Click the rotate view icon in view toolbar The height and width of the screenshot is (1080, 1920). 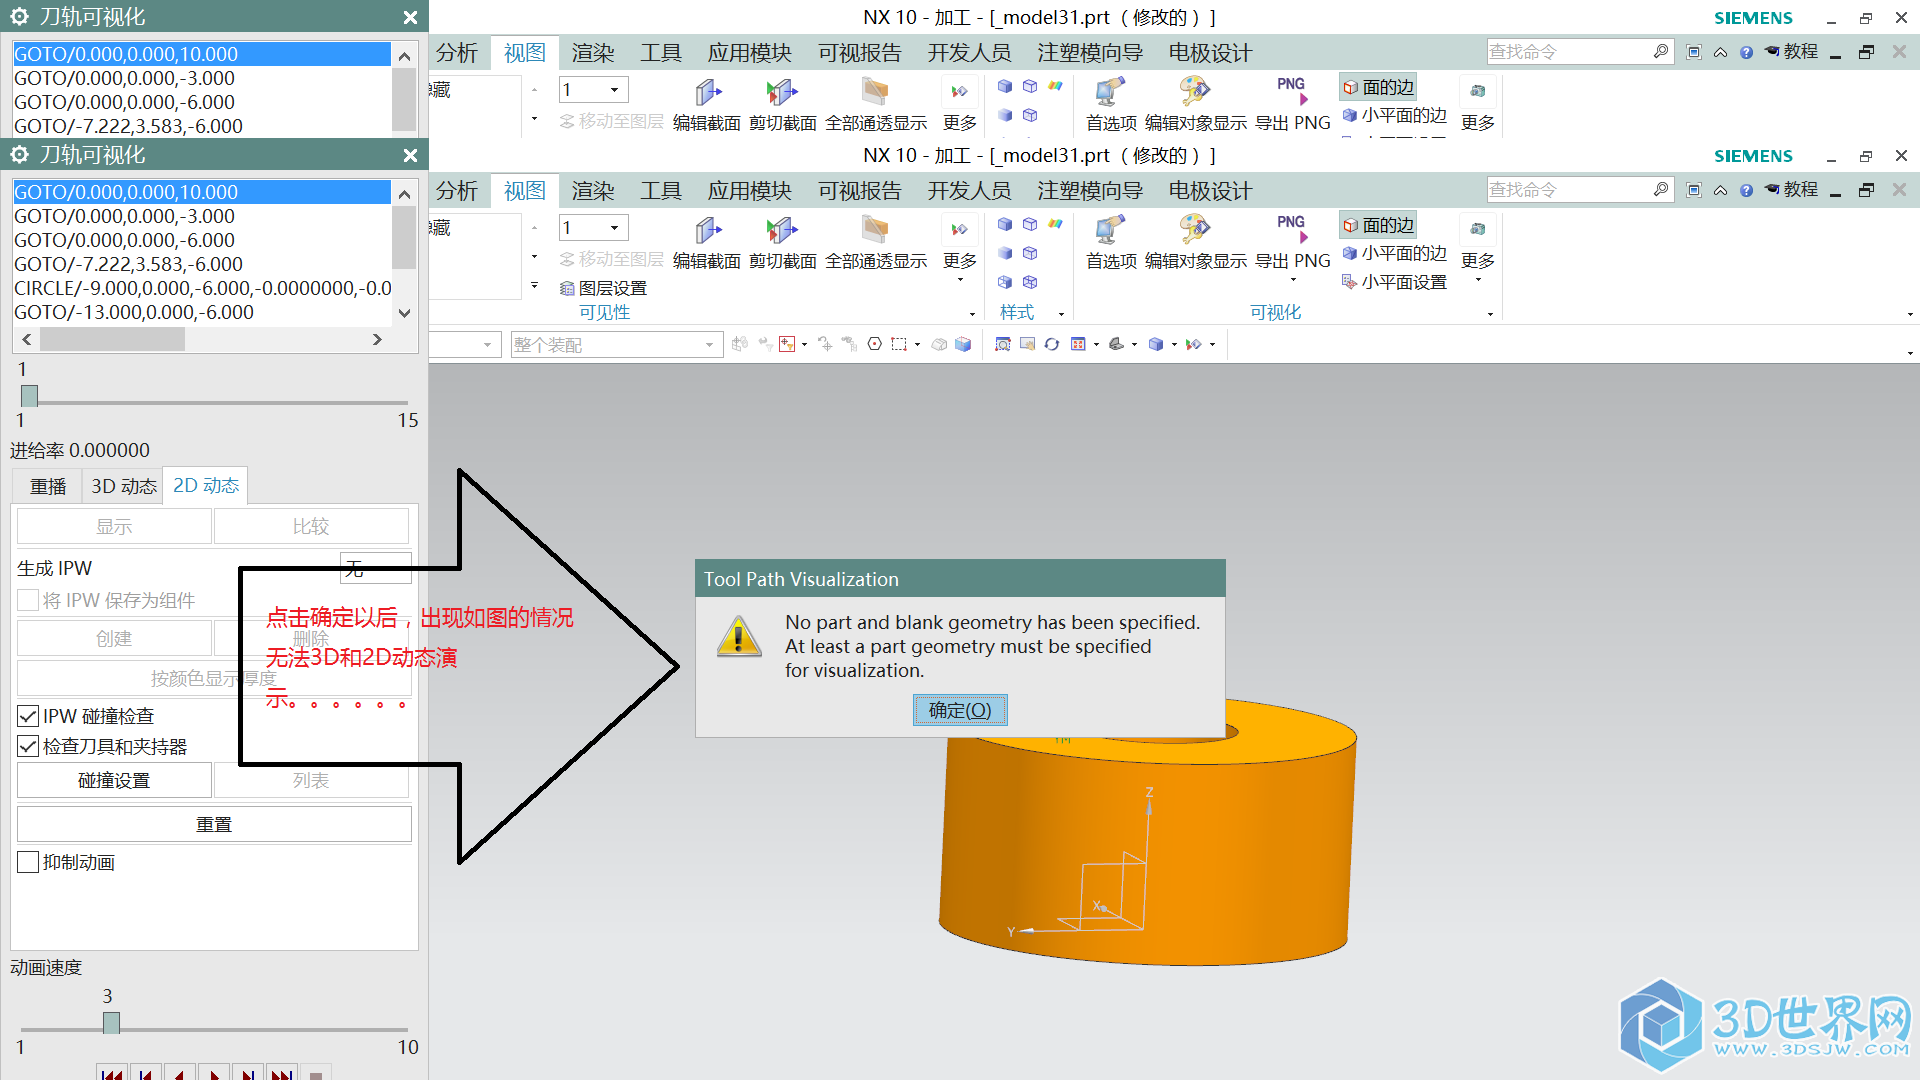1052,344
